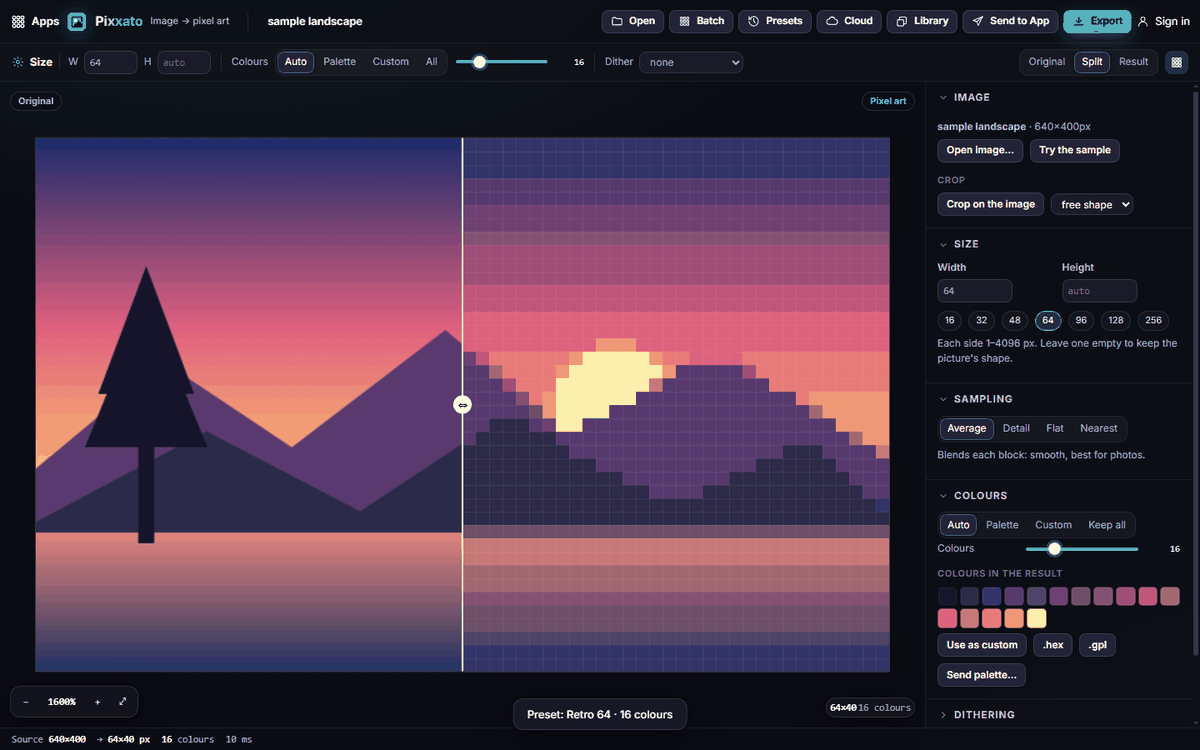The width and height of the screenshot is (1200, 750).
Task: Toggle the pixel grid overlay icon
Action: [x=1176, y=62]
